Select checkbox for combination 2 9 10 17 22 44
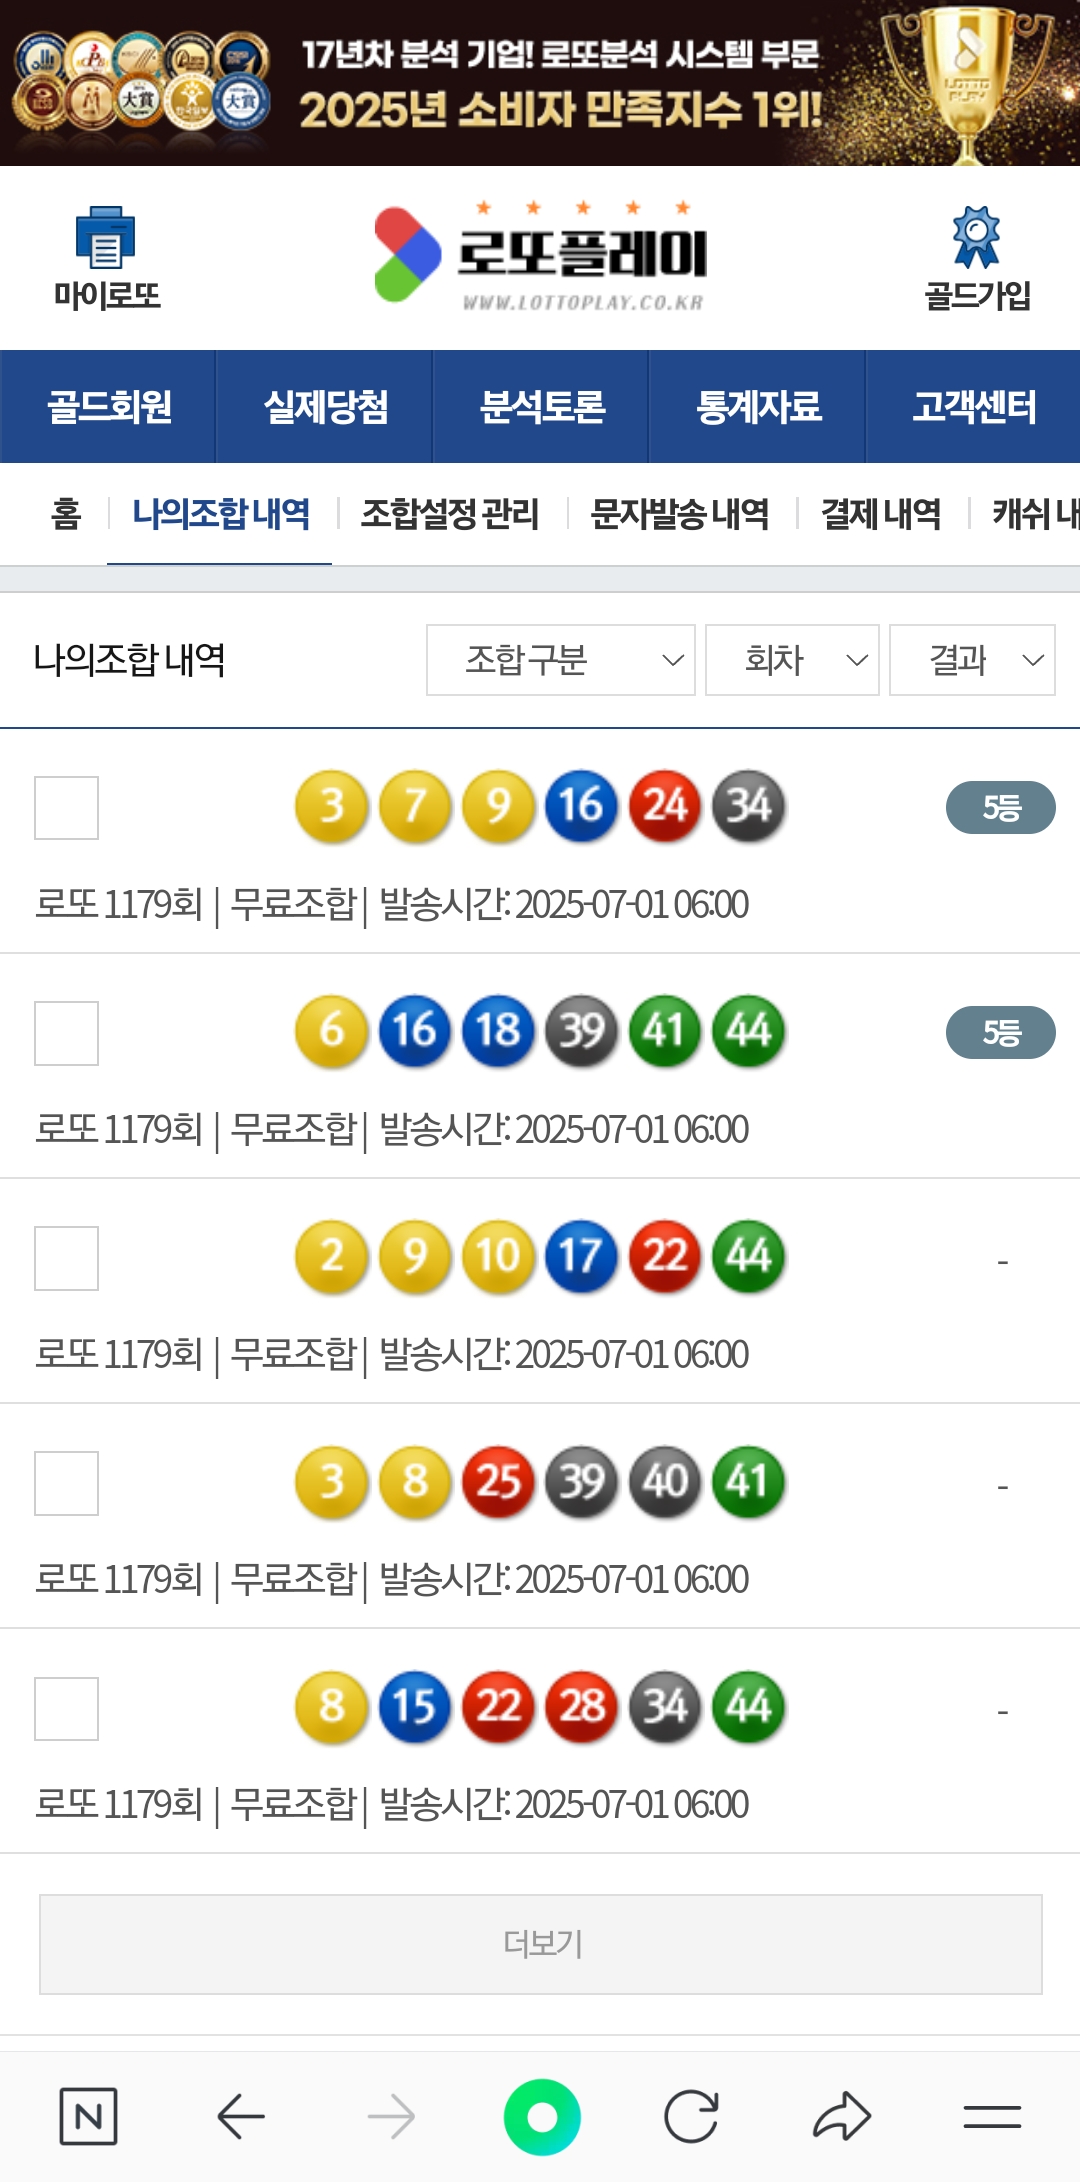The image size is (1080, 2182). point(66,1258)
